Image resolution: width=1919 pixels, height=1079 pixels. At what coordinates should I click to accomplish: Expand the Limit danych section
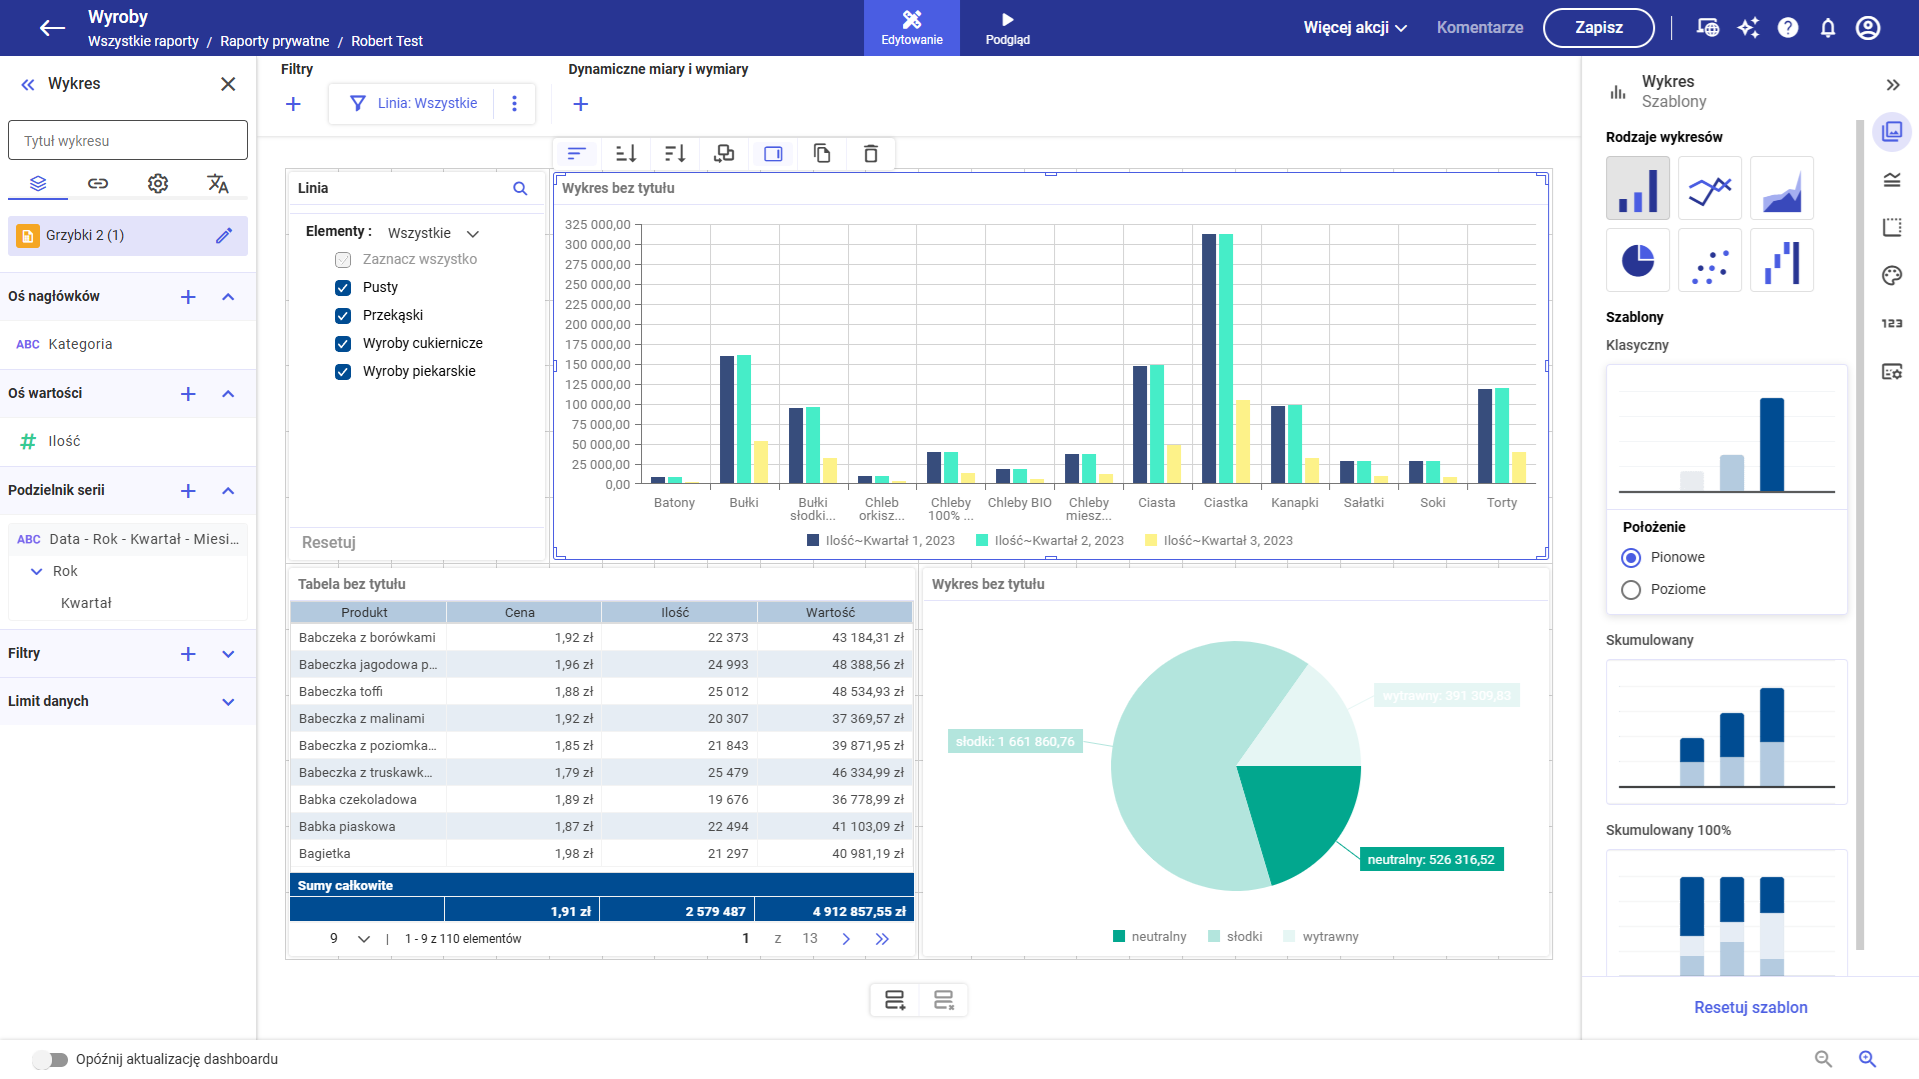(228, 702)
